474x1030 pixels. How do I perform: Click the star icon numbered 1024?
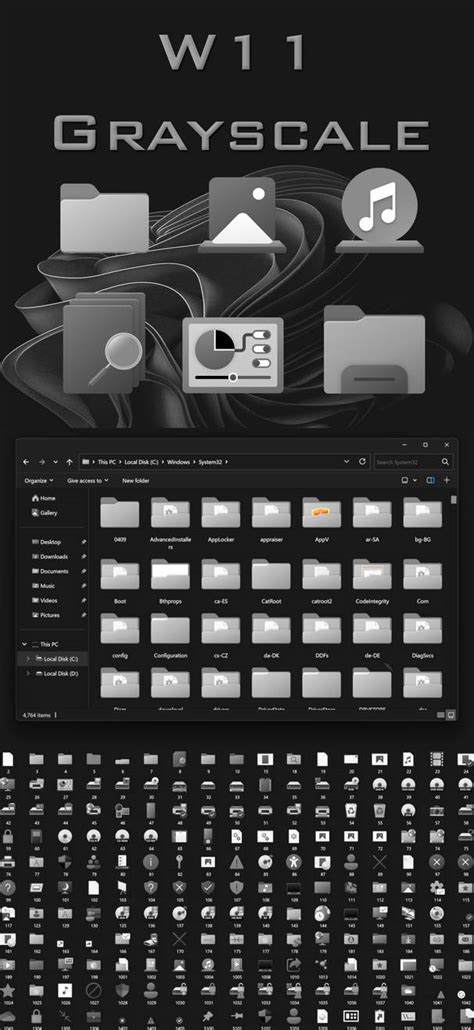tap(8, 990)
